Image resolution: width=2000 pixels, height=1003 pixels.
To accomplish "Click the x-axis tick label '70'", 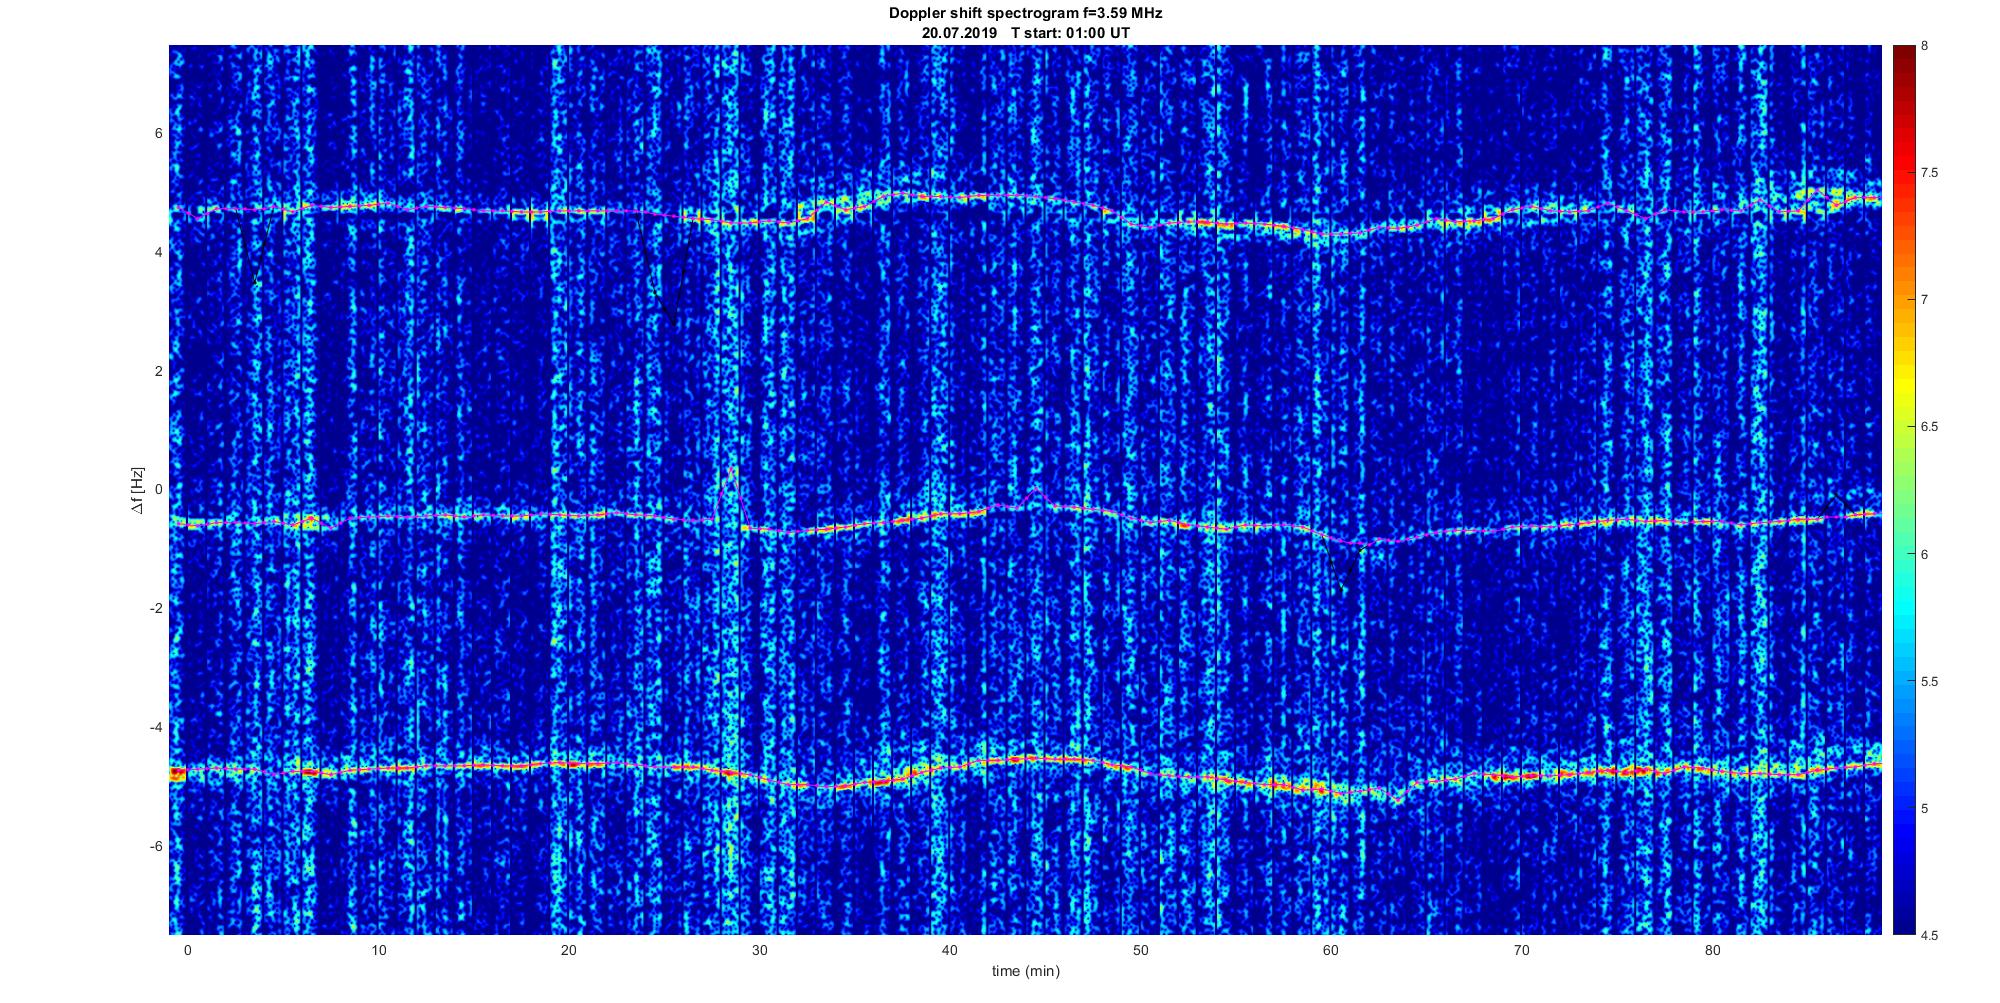I will coord(1522,950).
